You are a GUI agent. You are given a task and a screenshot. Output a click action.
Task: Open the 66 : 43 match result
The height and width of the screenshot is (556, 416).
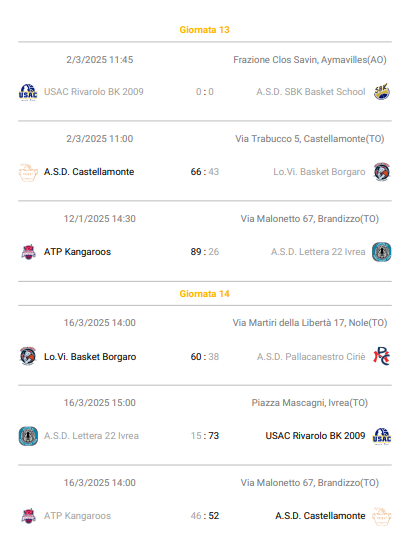[205, 172]
